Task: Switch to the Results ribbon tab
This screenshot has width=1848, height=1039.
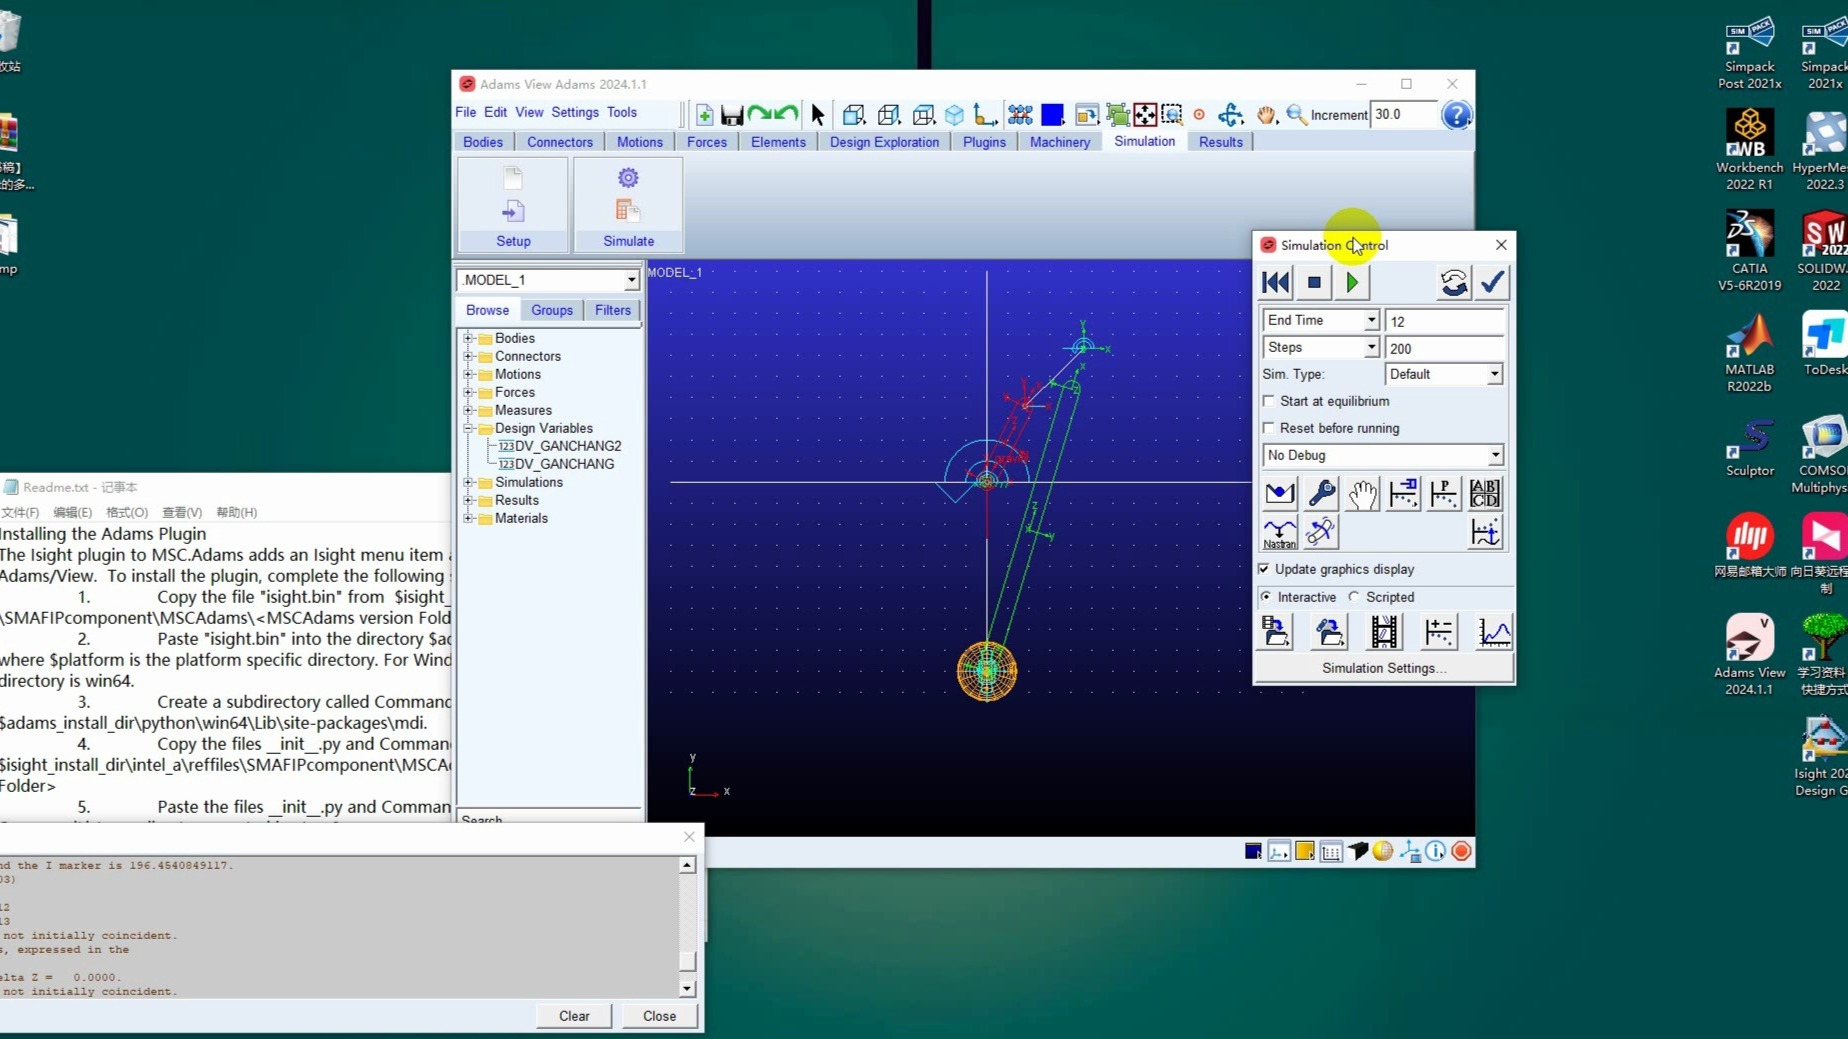Action: 1220,142
